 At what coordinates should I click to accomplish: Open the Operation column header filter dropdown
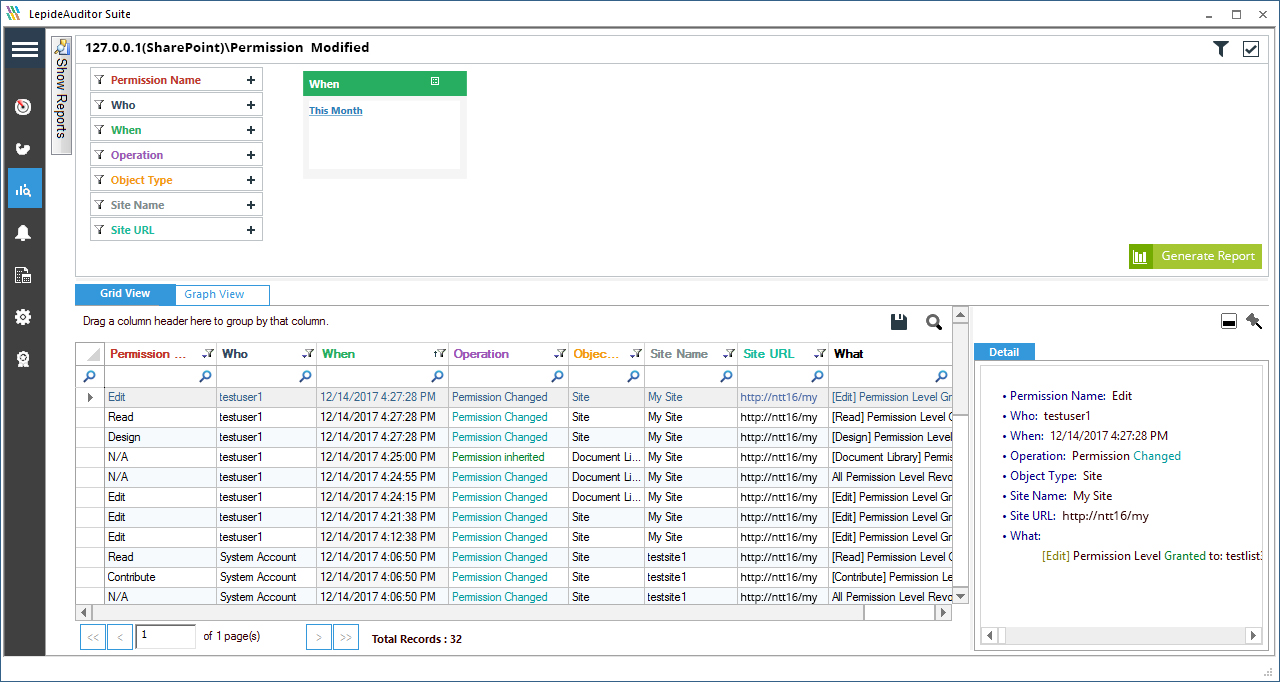click(x=559, y=354)
